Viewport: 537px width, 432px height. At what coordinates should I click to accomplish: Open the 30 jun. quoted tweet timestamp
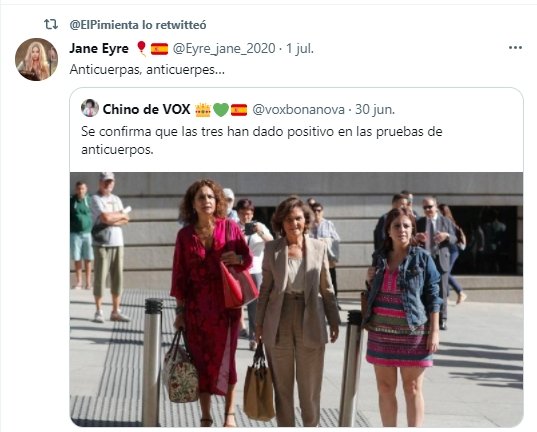pyautogui.click(x=375, y=110)
